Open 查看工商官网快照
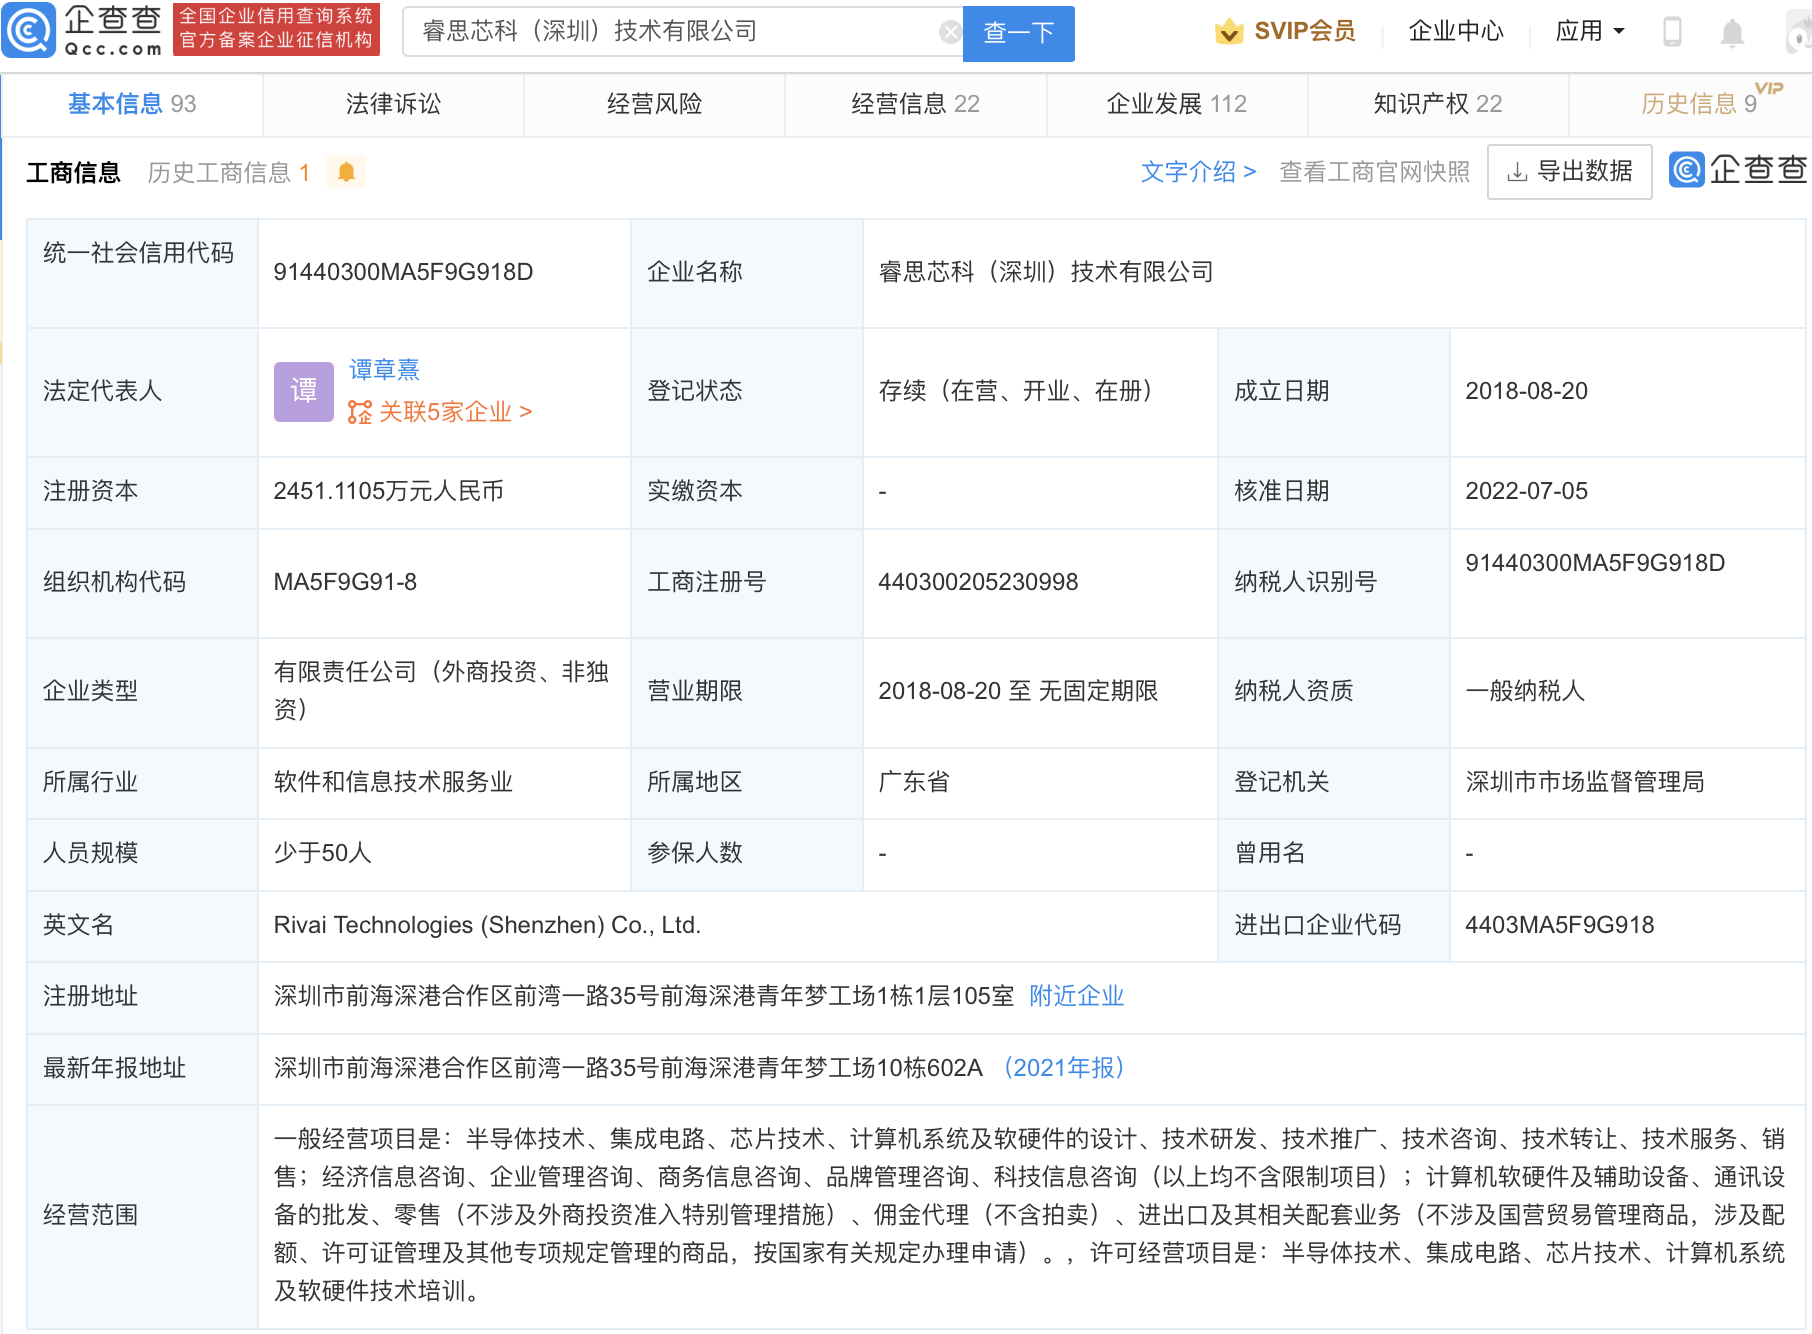The image size is (1812, 1334). pyautogui.click(x=1374, y=172)
